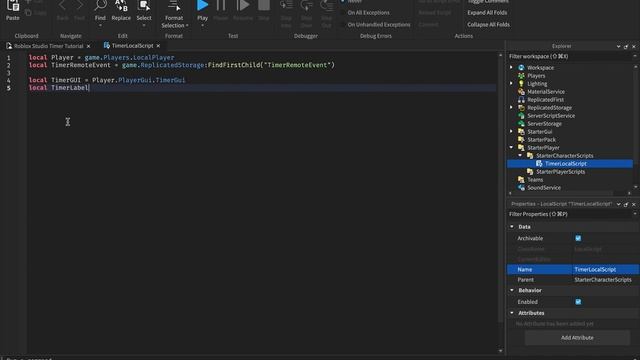640x360 pixels.
Task: Open the Play dropdown arrow
Action: pyautogui.click(x=202, y=26)
